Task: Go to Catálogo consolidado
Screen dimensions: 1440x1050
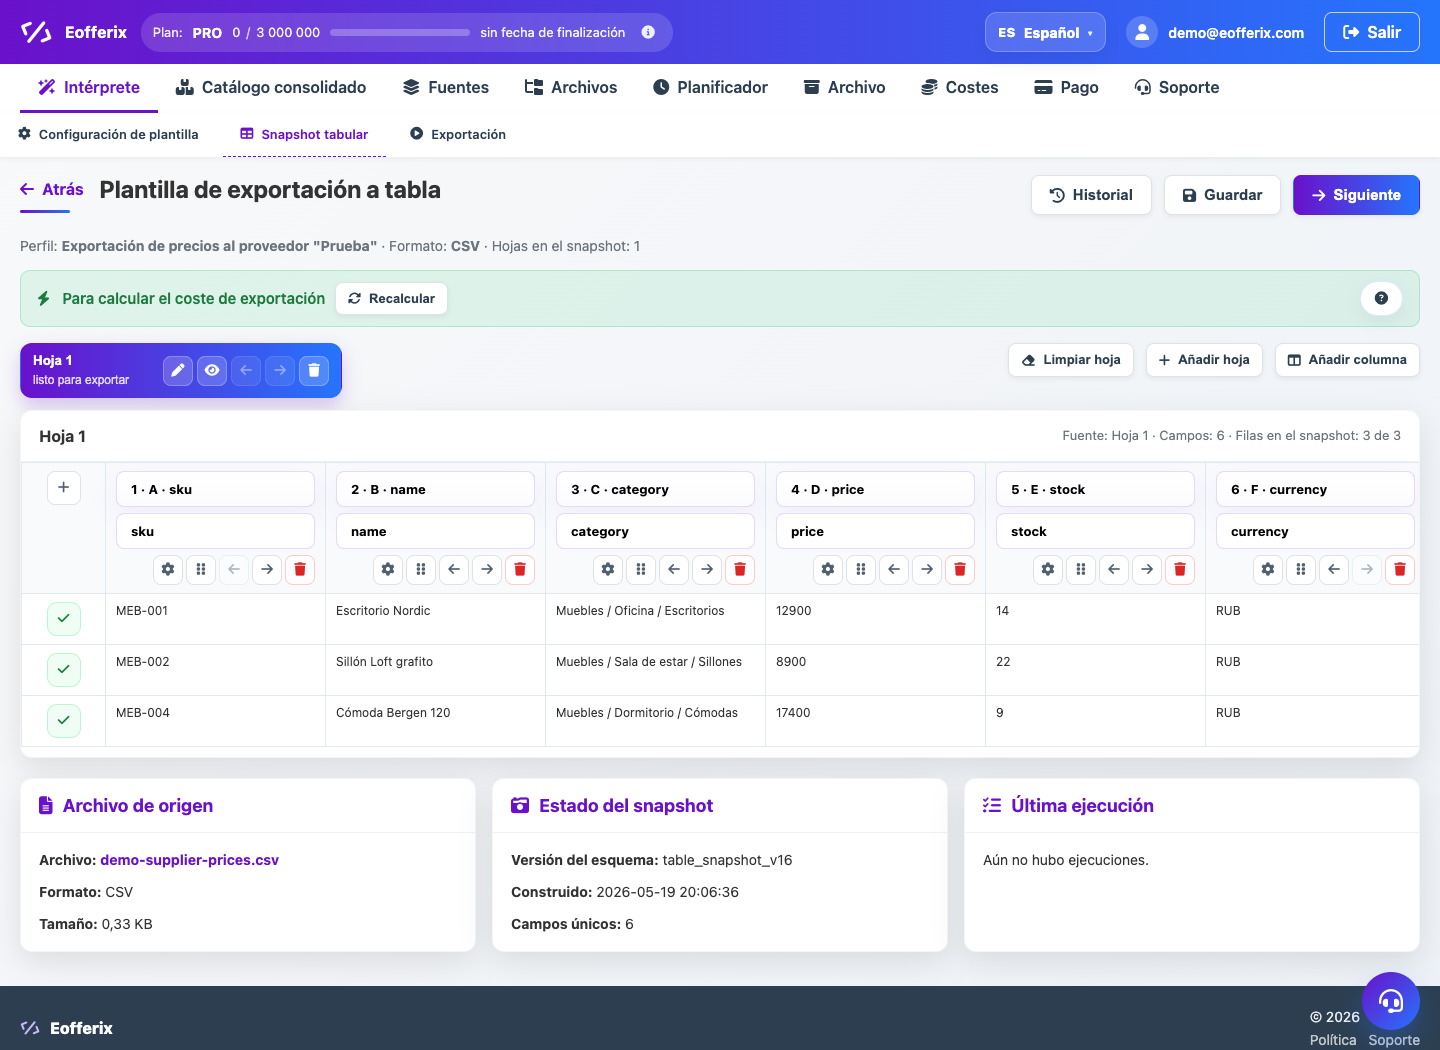Action: pyautogui.click(x=271, y=87)
